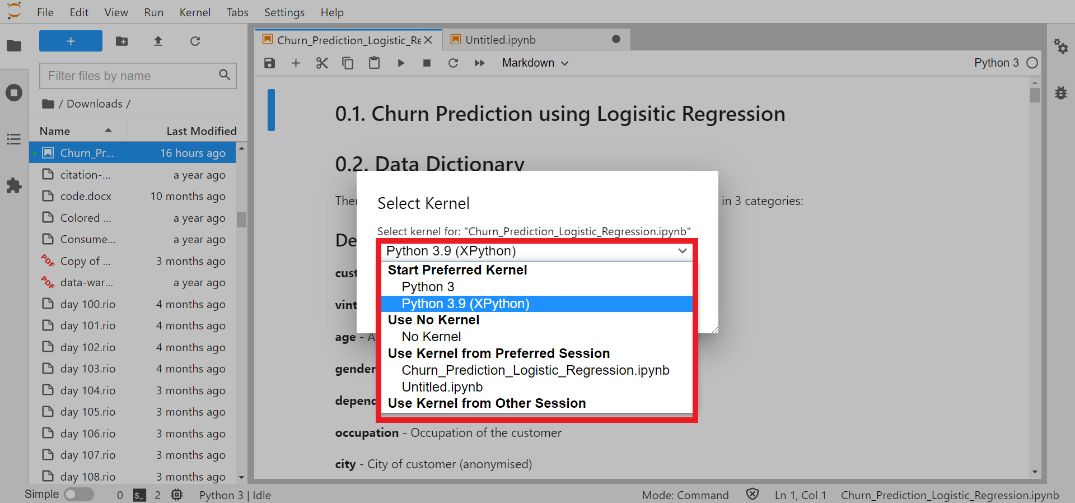Cut the selected cells
This screenshot has height=503, width=1075.
tap(322, 63)
